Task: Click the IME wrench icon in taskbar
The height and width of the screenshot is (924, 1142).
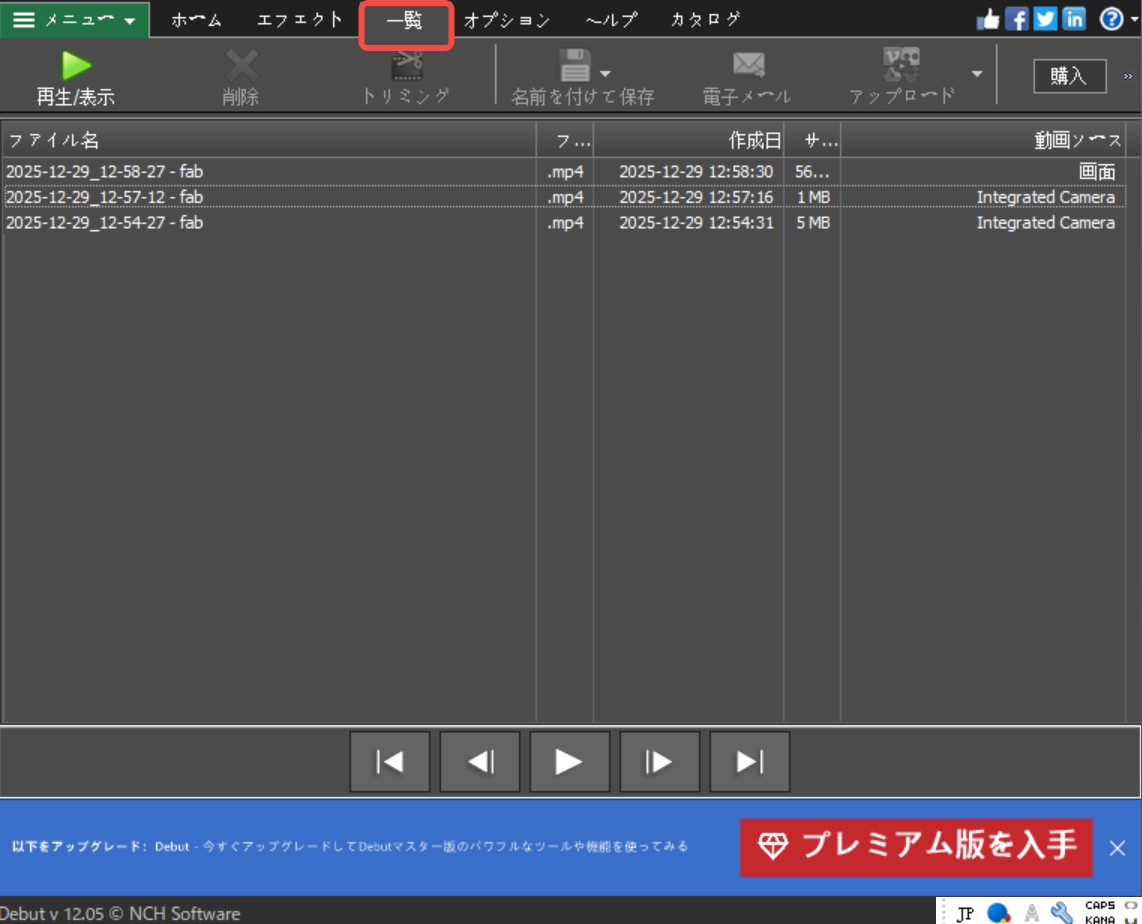Action: [1064, 912]
